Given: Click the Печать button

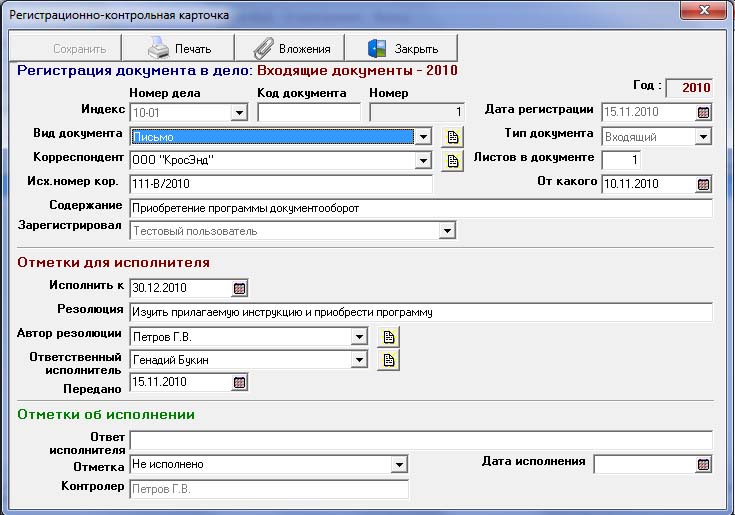Looking at the screenshot, I should point(178,48).
